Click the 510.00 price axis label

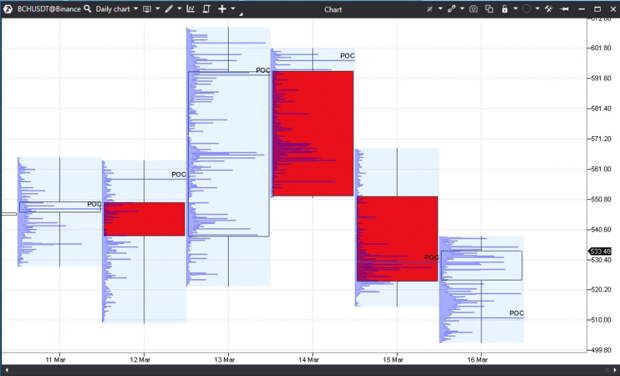point(601,320)
